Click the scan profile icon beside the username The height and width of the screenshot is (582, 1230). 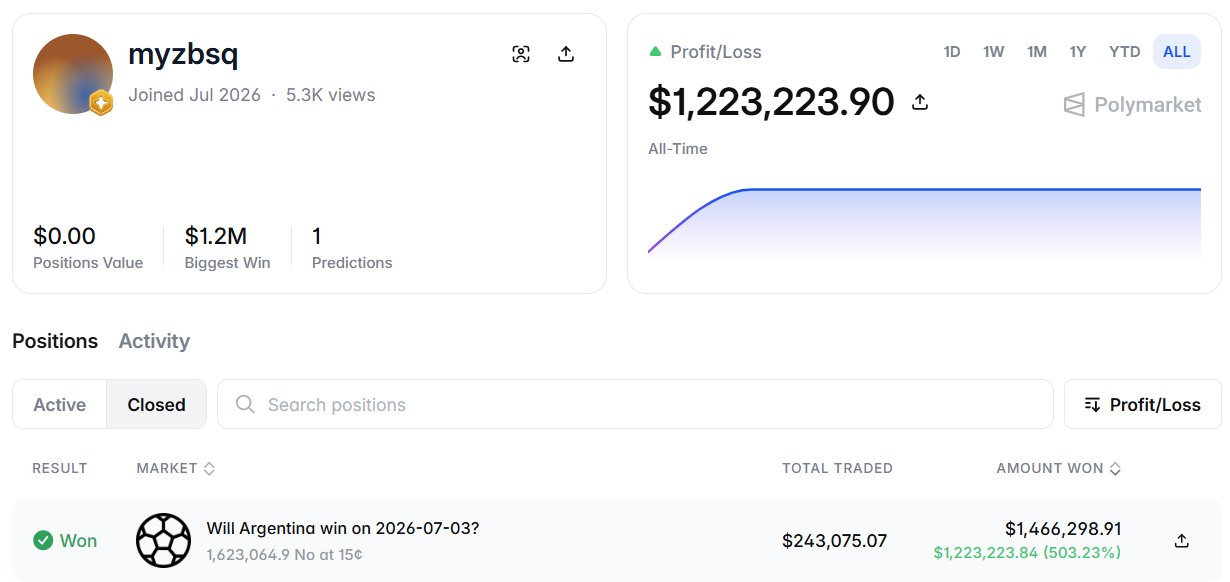click(x=521, y=54)
